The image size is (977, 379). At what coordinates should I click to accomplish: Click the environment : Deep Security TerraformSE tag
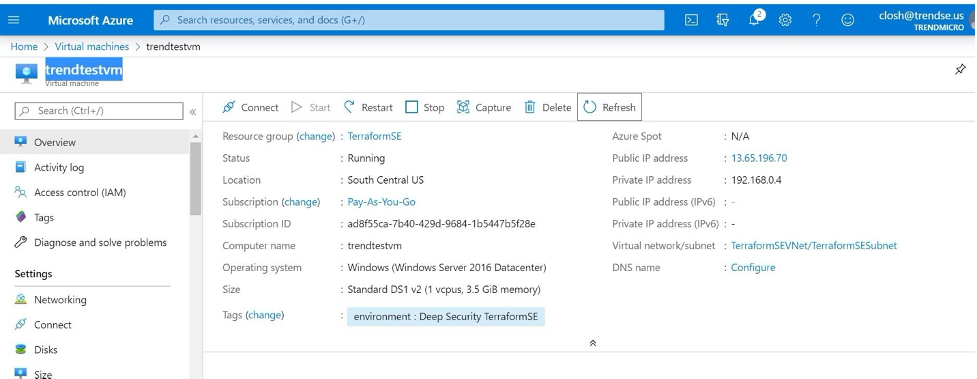(446, 317)
